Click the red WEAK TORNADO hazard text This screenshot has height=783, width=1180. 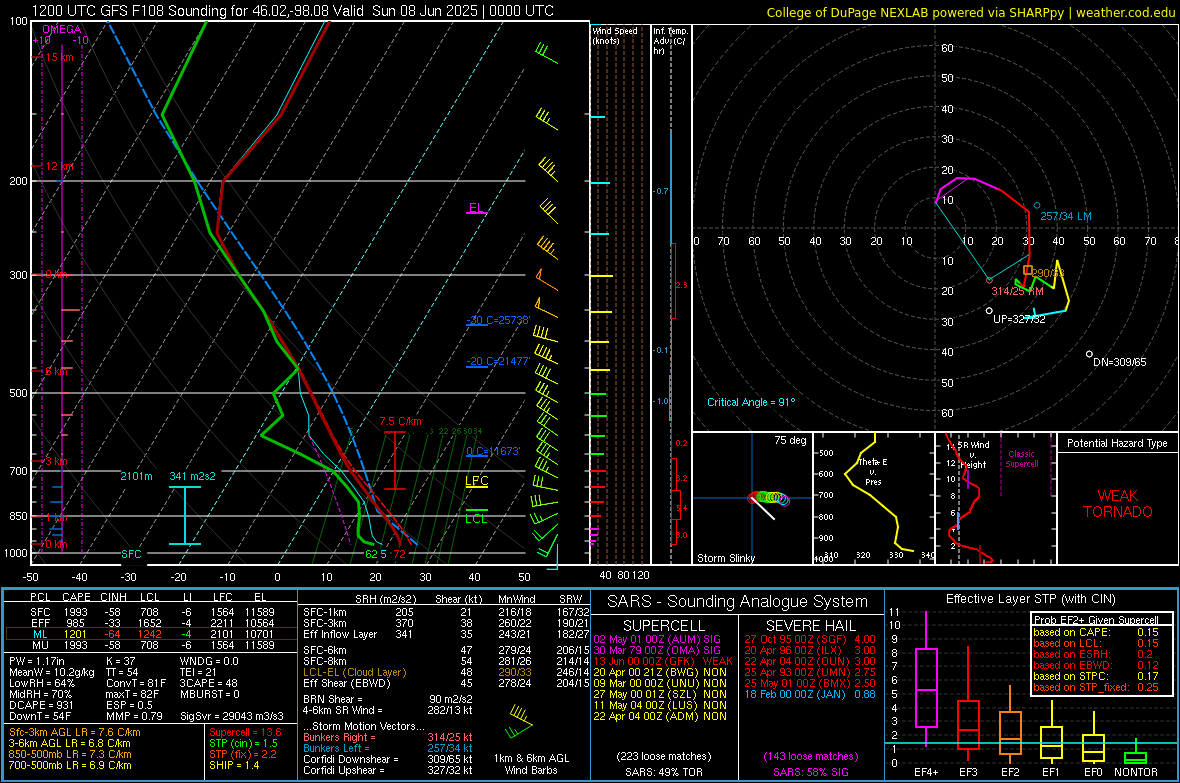(1118, 504)
